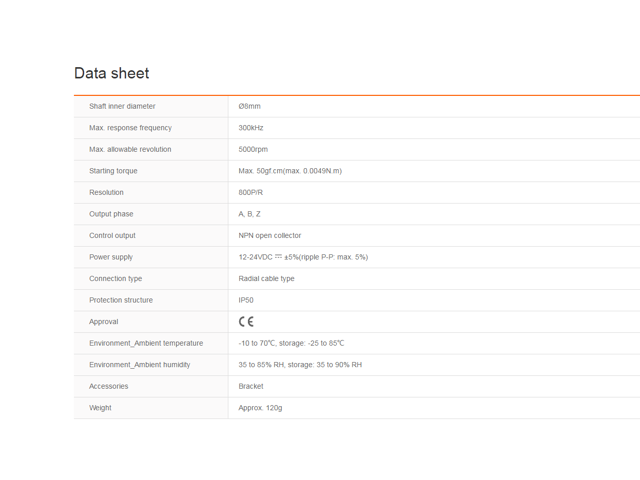
Task: Click the A, B, Z output phase value
Action: [x=249, y=214]
